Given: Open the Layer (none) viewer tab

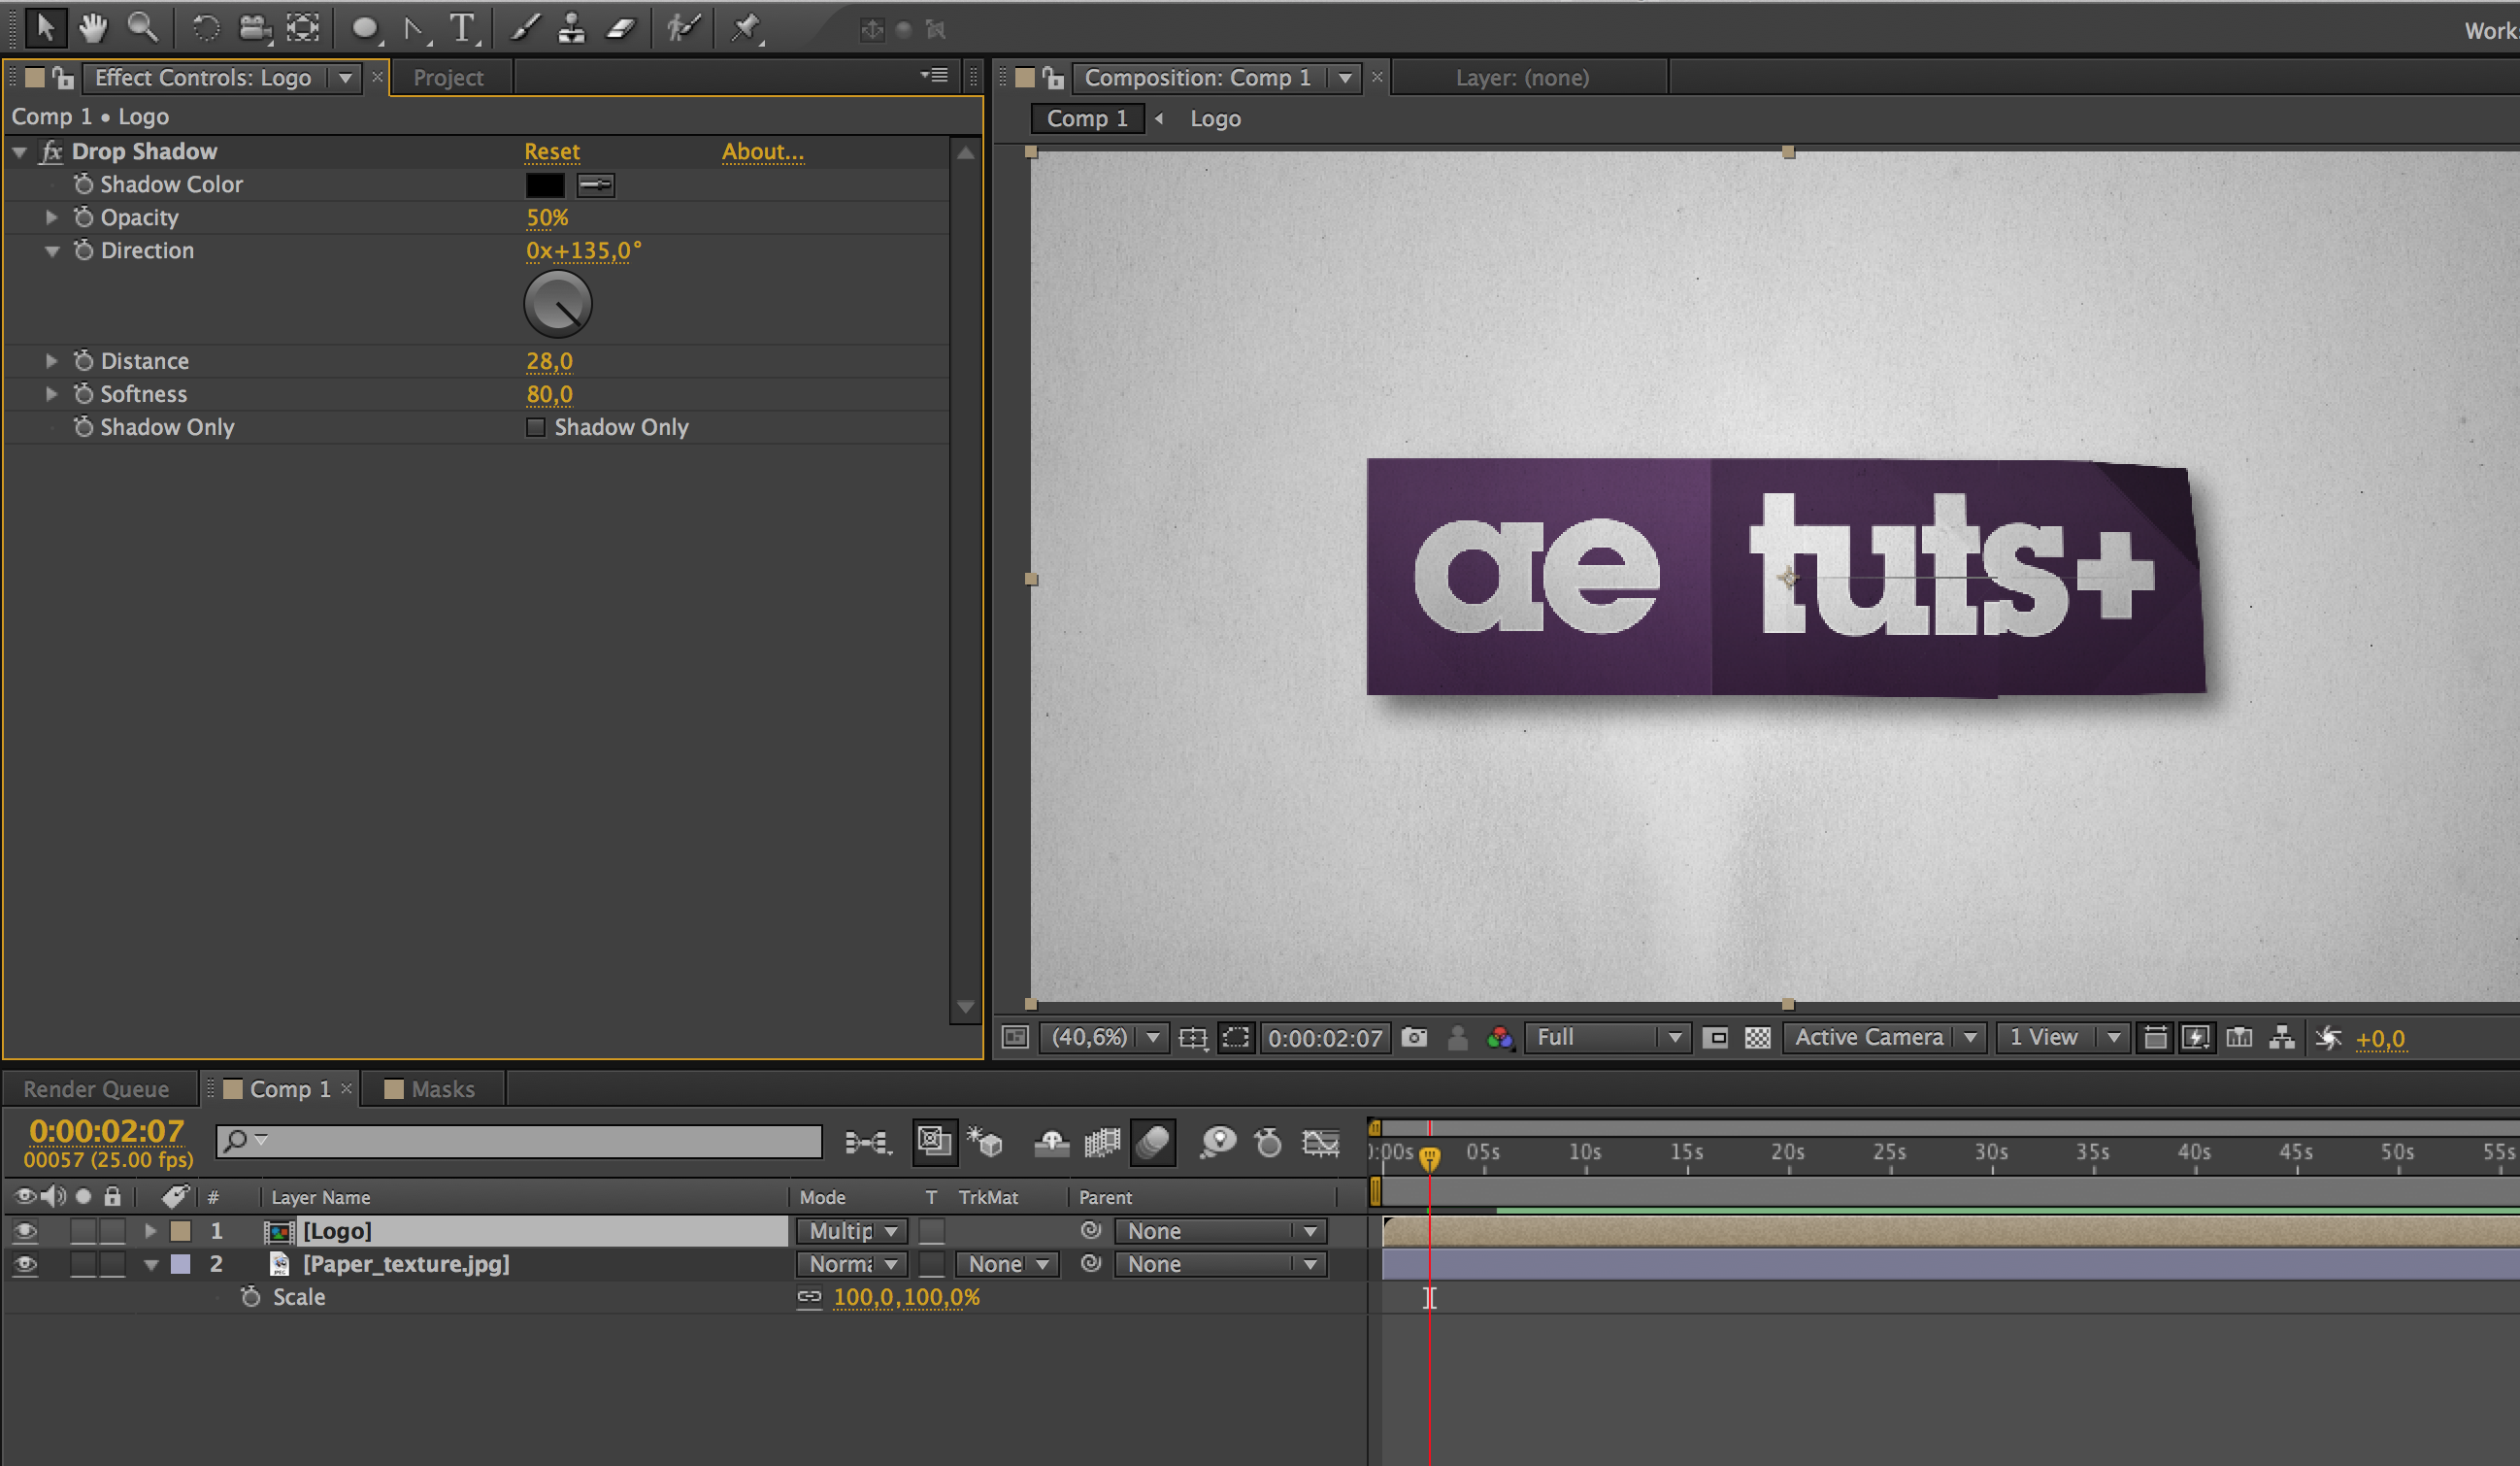Looking at the screenshot, I should (1522, 77).
